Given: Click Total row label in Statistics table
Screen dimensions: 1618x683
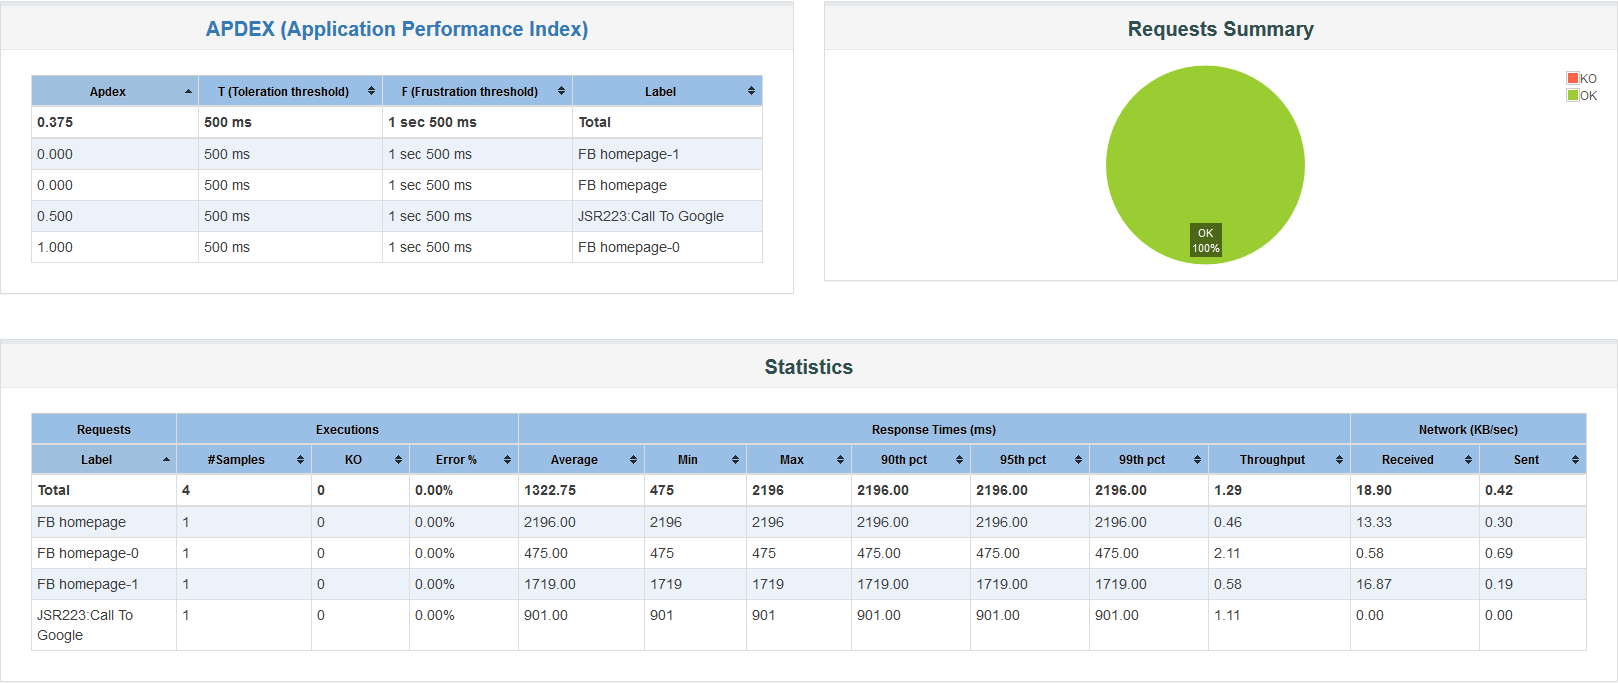Looking at the screenshot, I should coord(54,490).
